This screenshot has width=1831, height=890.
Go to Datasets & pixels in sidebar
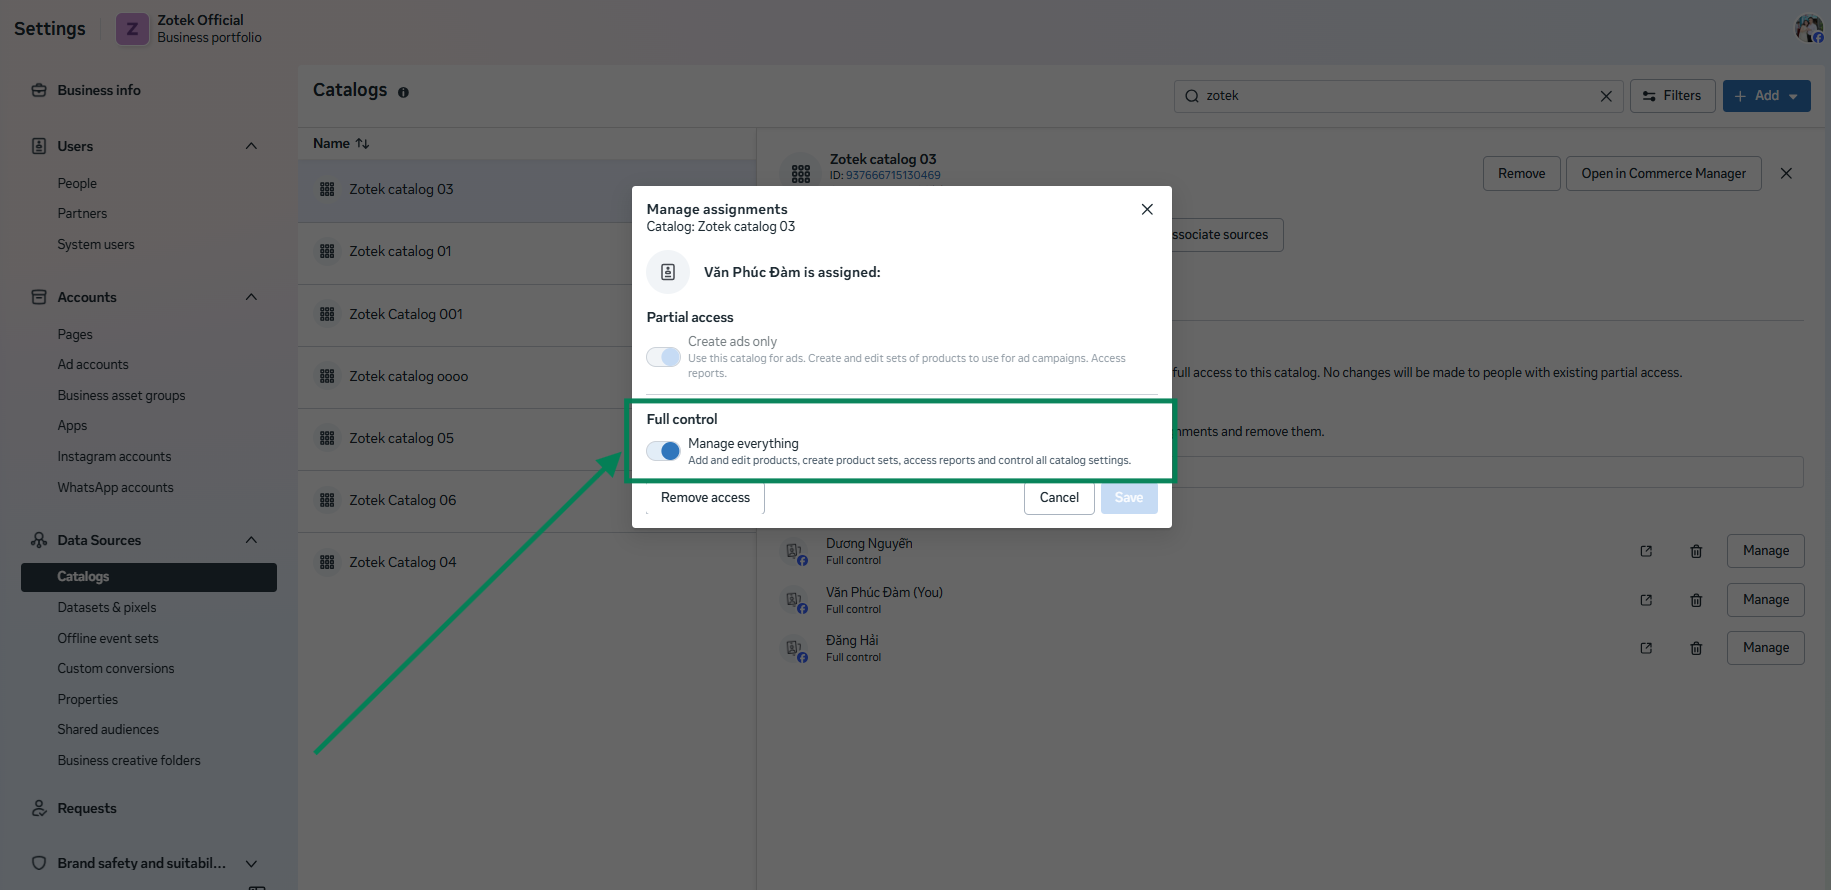(107, 607)
